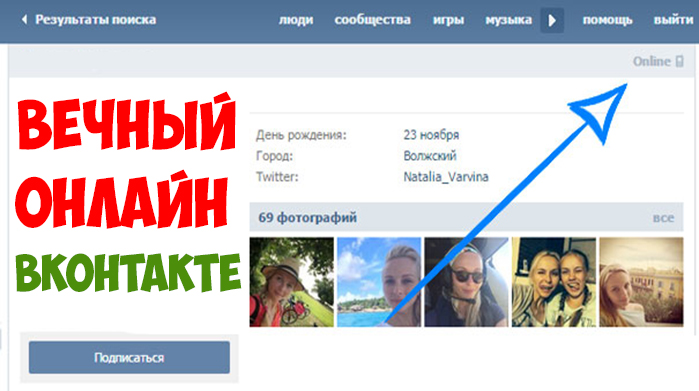Image resolution: width=699 pixels, height=391 pixels.
Task: Open photo of woman in straw hat
Action: coord(292,282)
